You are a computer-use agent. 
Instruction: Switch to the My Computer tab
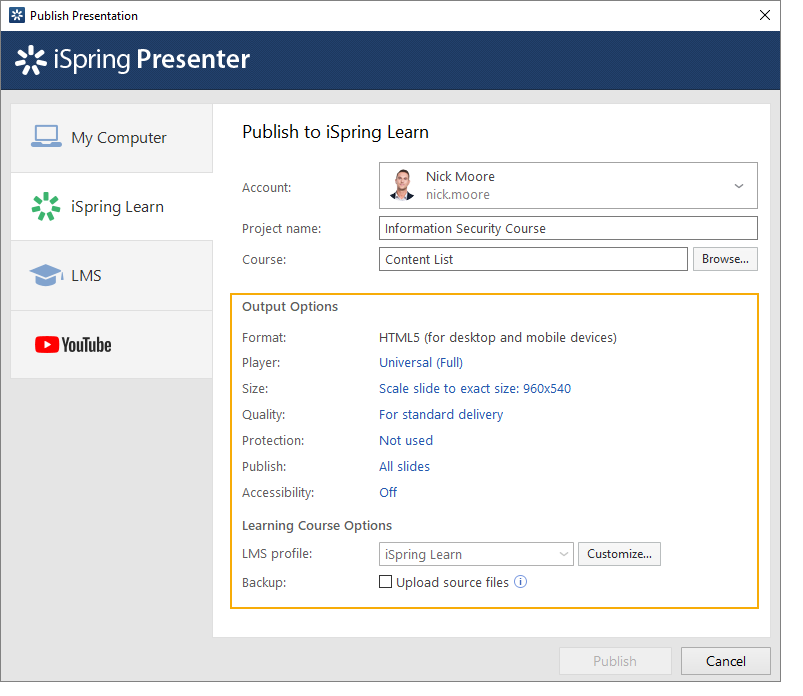pos(112,138)
